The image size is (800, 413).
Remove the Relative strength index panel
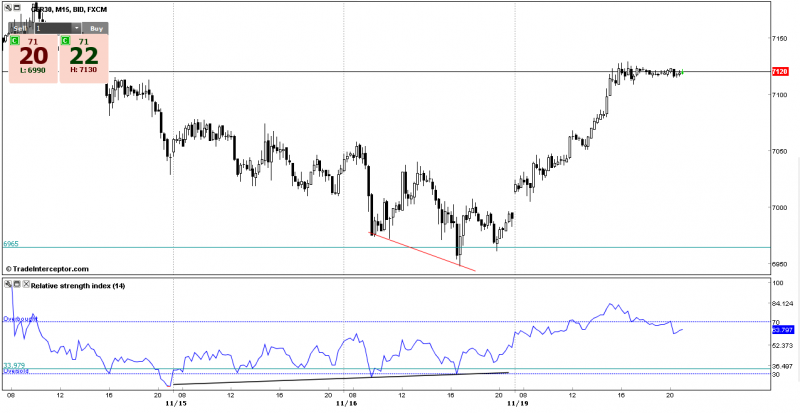click(26, 286)
